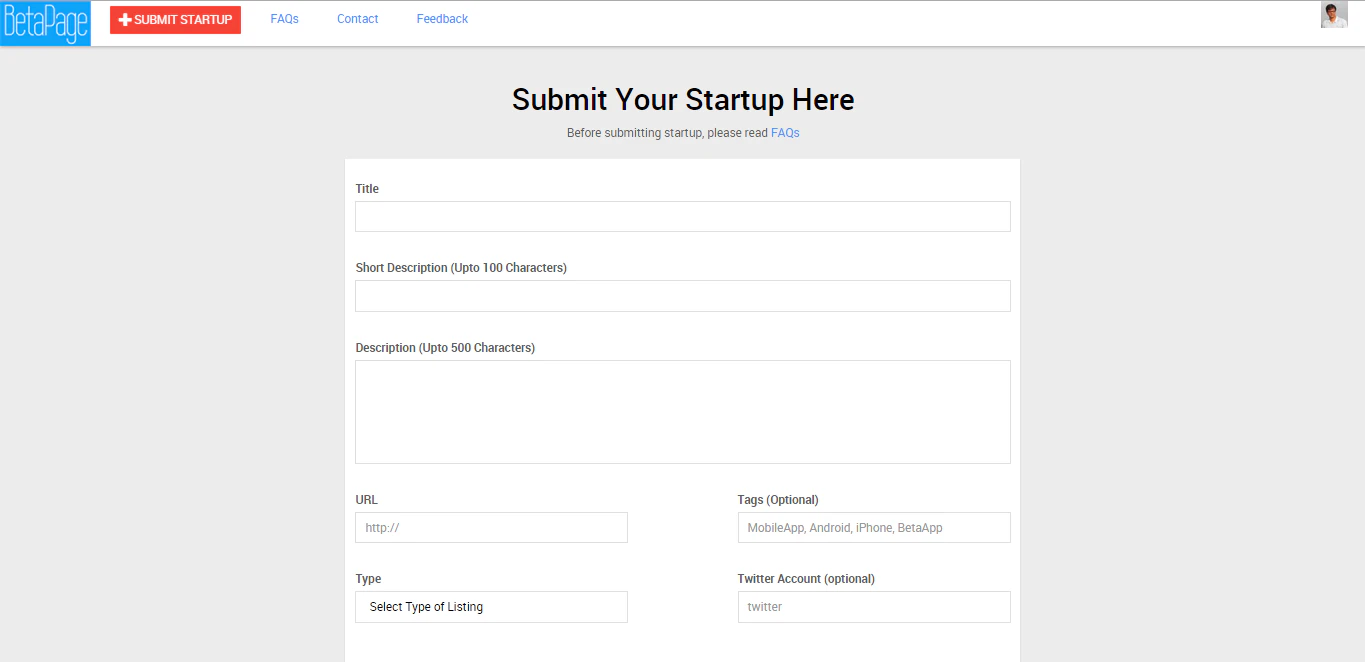
Task: Open the Feedback page
Action: (441, 18)
